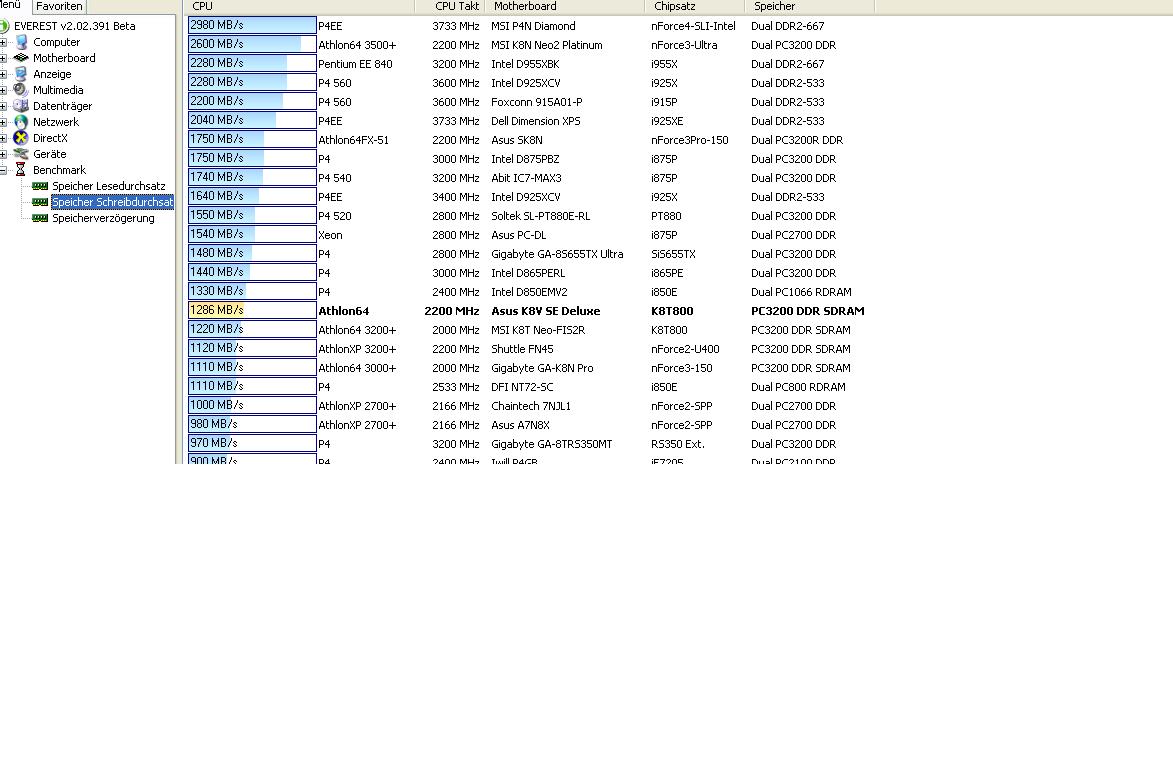Sort by the Chipsatz column header
The width and height of the screenshot is (1173, 768).
click(x=695, y=6)
